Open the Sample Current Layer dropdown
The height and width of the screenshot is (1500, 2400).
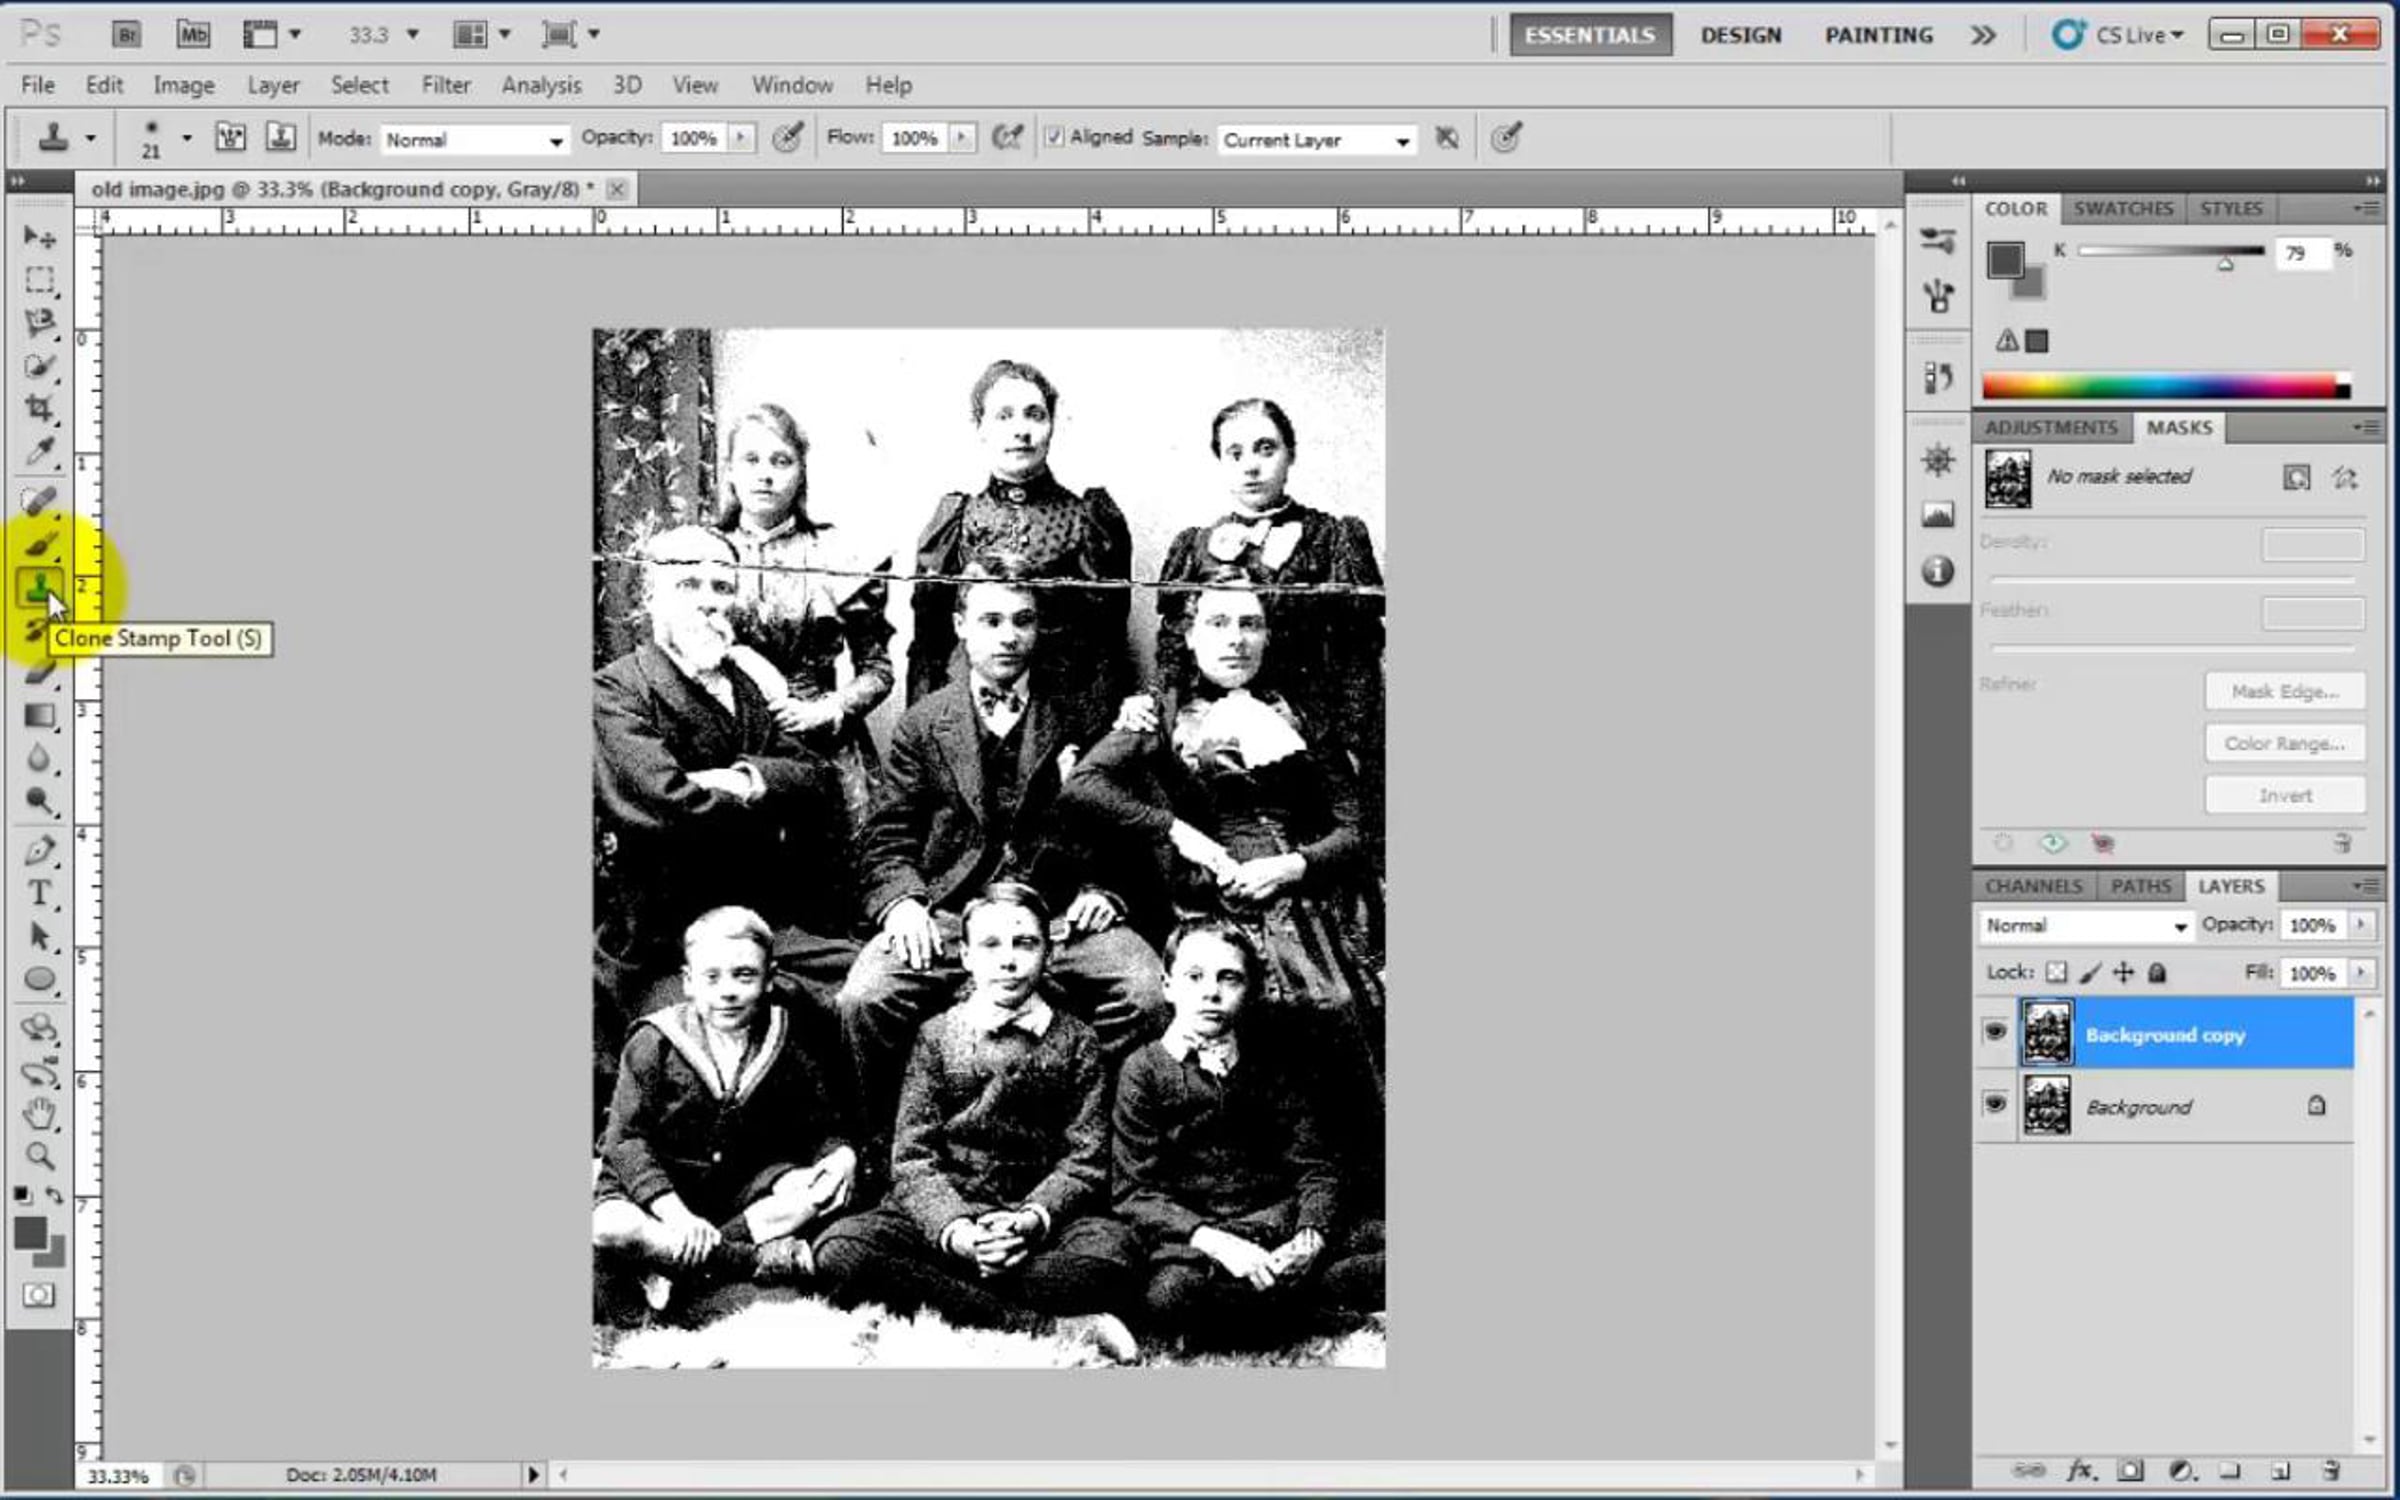point(1316,140)
